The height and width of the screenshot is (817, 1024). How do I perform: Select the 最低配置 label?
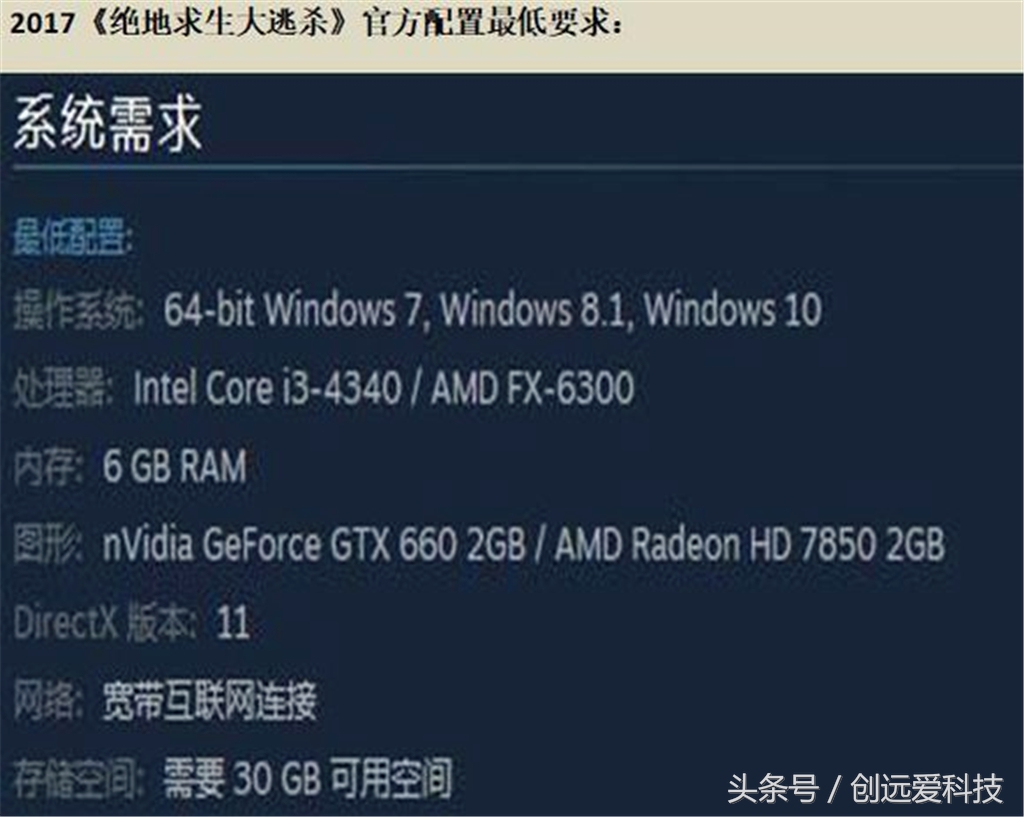[x=72, y=236]
